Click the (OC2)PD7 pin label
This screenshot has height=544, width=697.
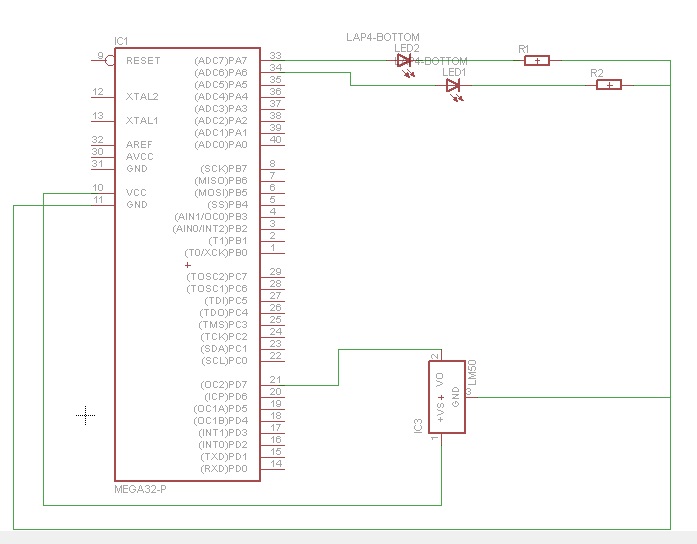[x=224, y=384]
